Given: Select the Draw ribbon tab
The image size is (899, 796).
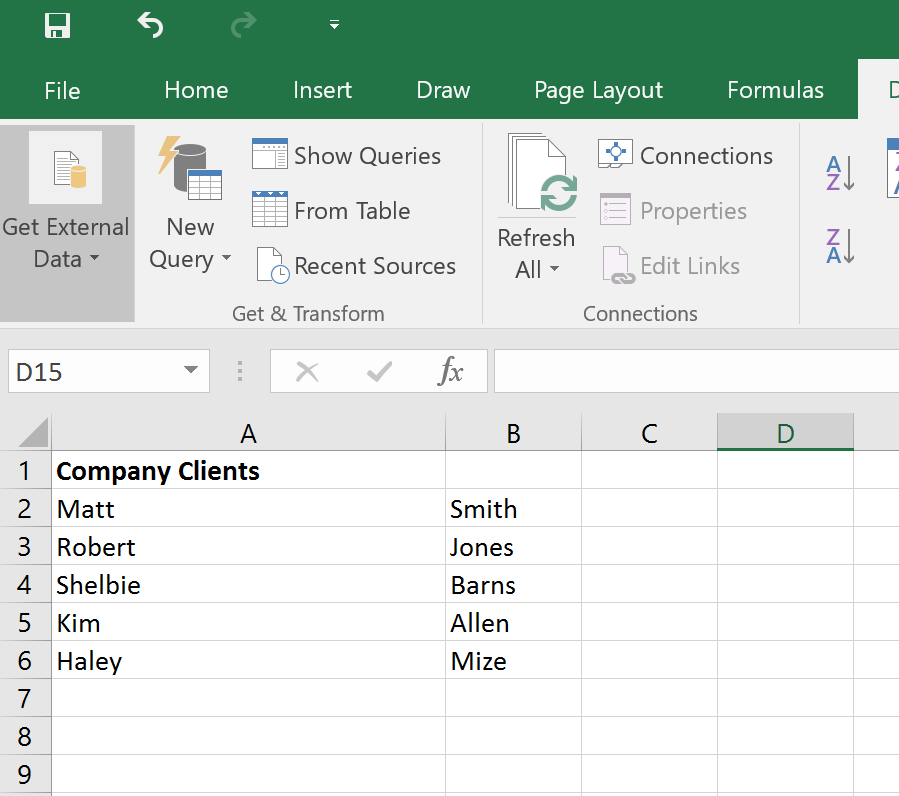Looking at the screenshot, I should pyautogui.click(x=443, y=90).
